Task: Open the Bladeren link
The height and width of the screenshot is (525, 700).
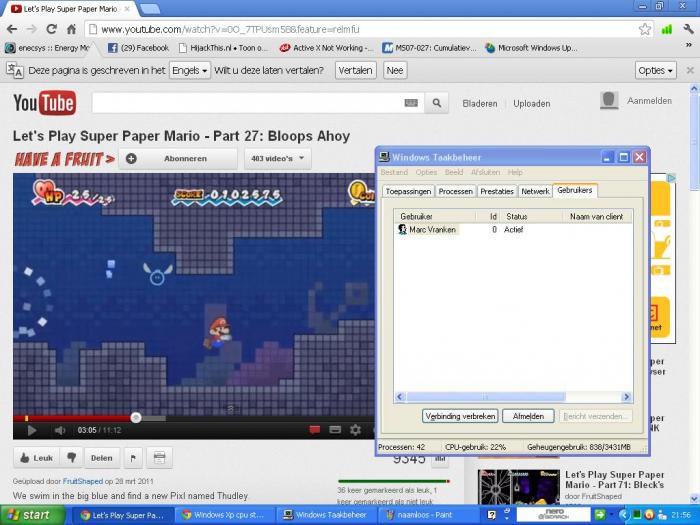Action: (x=479, y=103)
